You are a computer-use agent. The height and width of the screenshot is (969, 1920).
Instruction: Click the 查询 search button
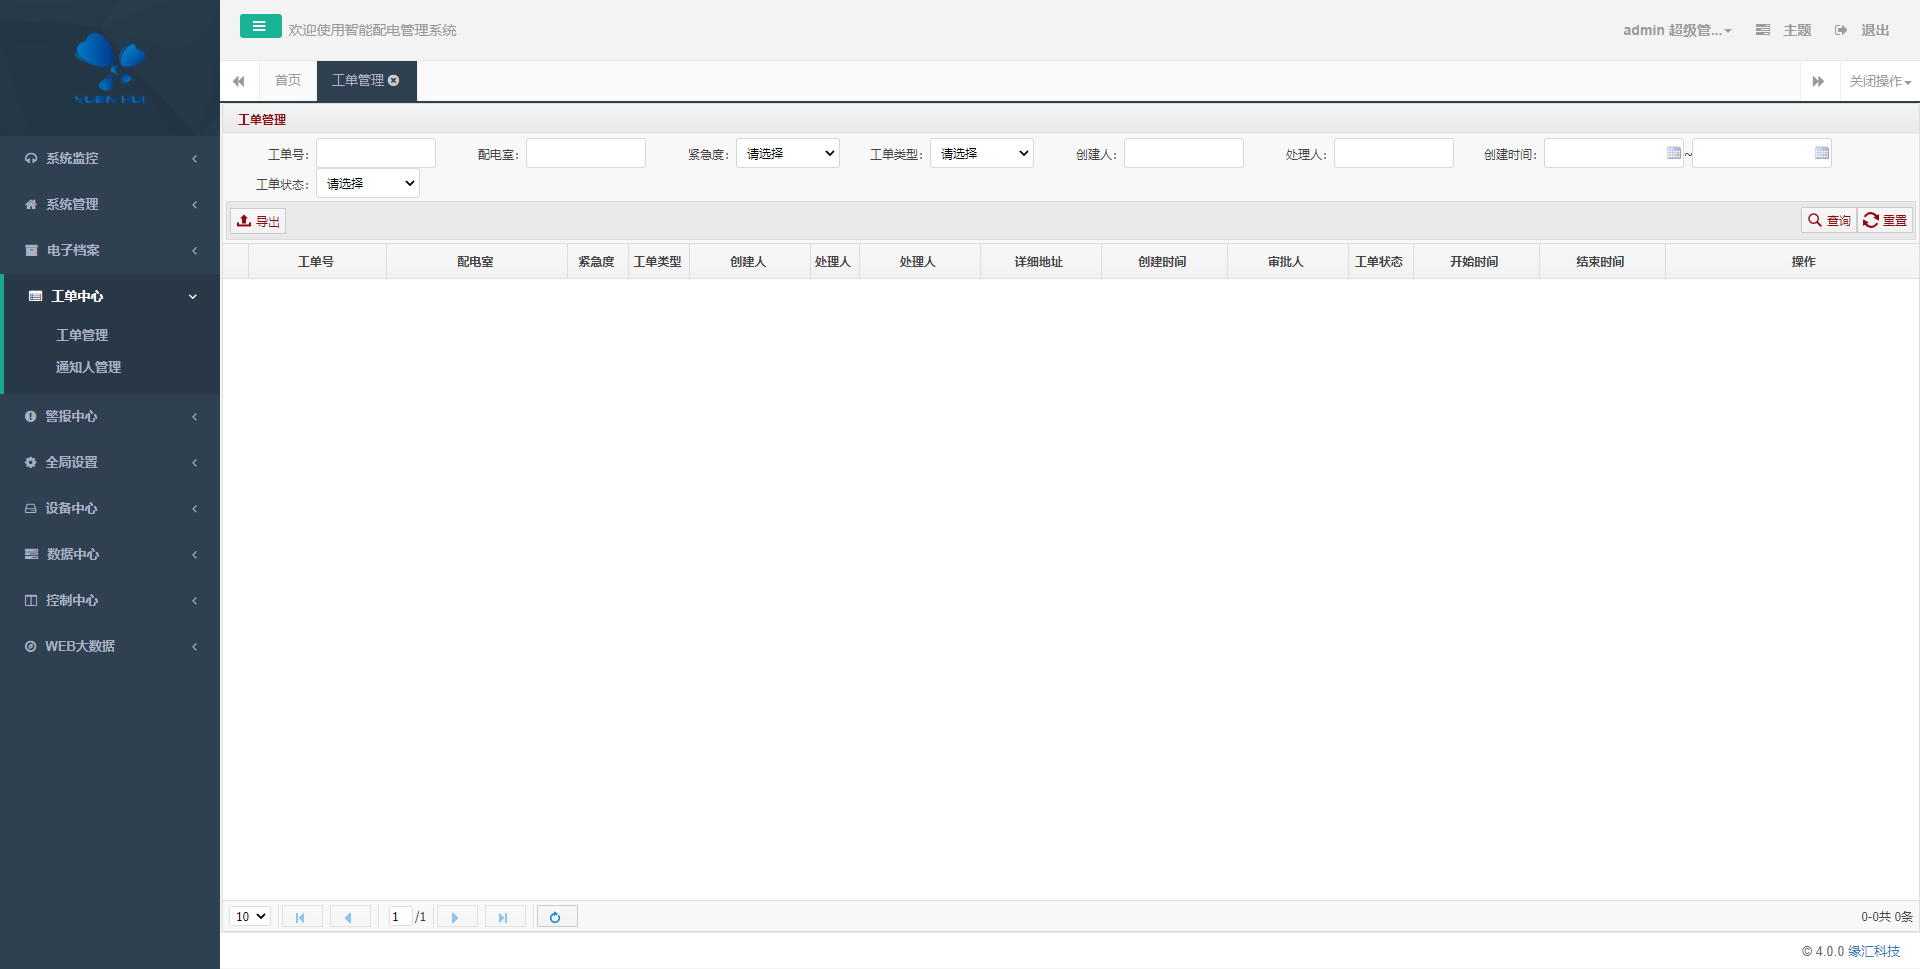click(x=1829, y=220)
